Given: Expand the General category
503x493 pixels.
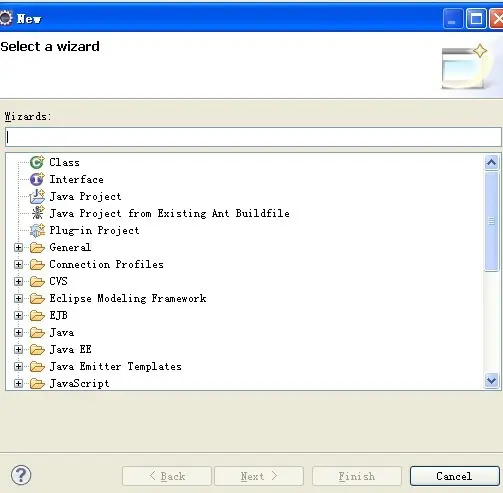Looking at the screenshot, I should pyautogui.click(x=18, y=247).
